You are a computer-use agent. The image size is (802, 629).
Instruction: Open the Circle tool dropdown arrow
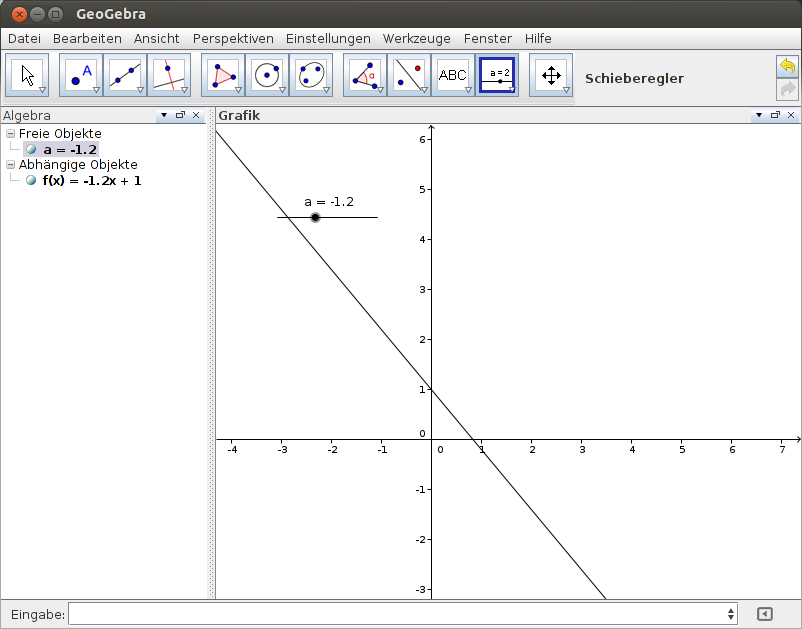[283, 89]
